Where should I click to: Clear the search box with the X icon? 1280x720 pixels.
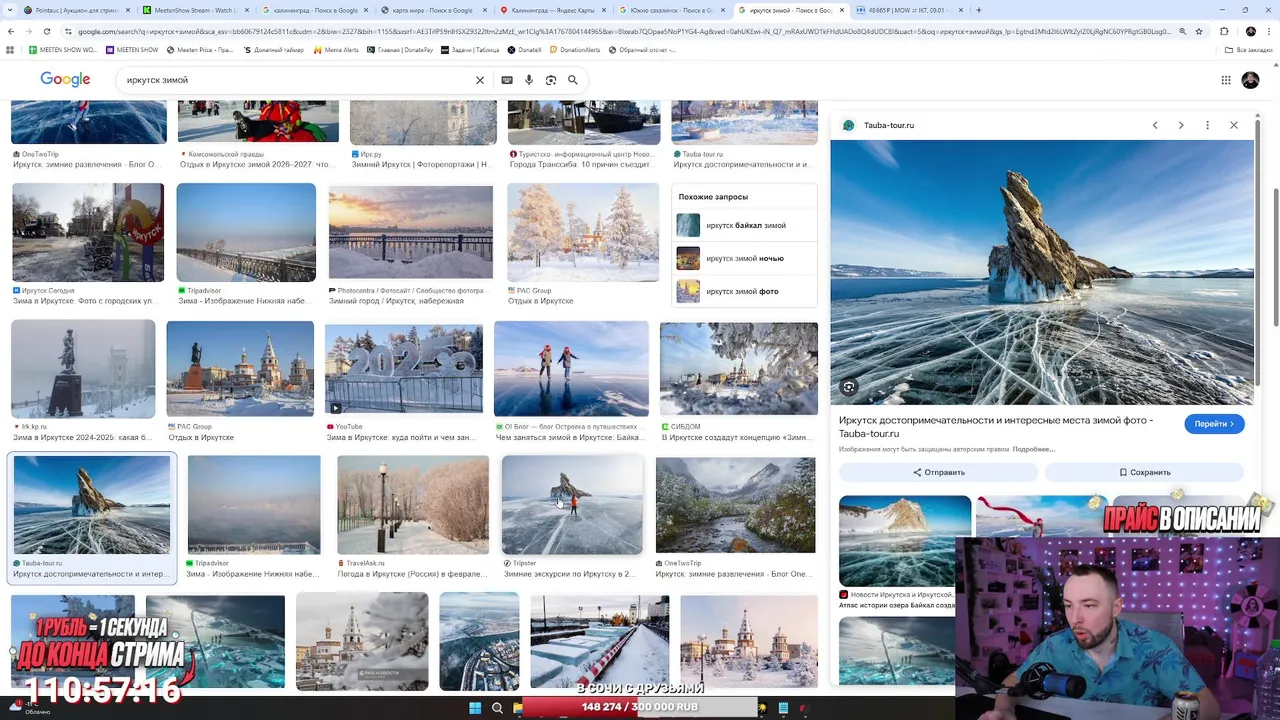click(x=480, y=80)
